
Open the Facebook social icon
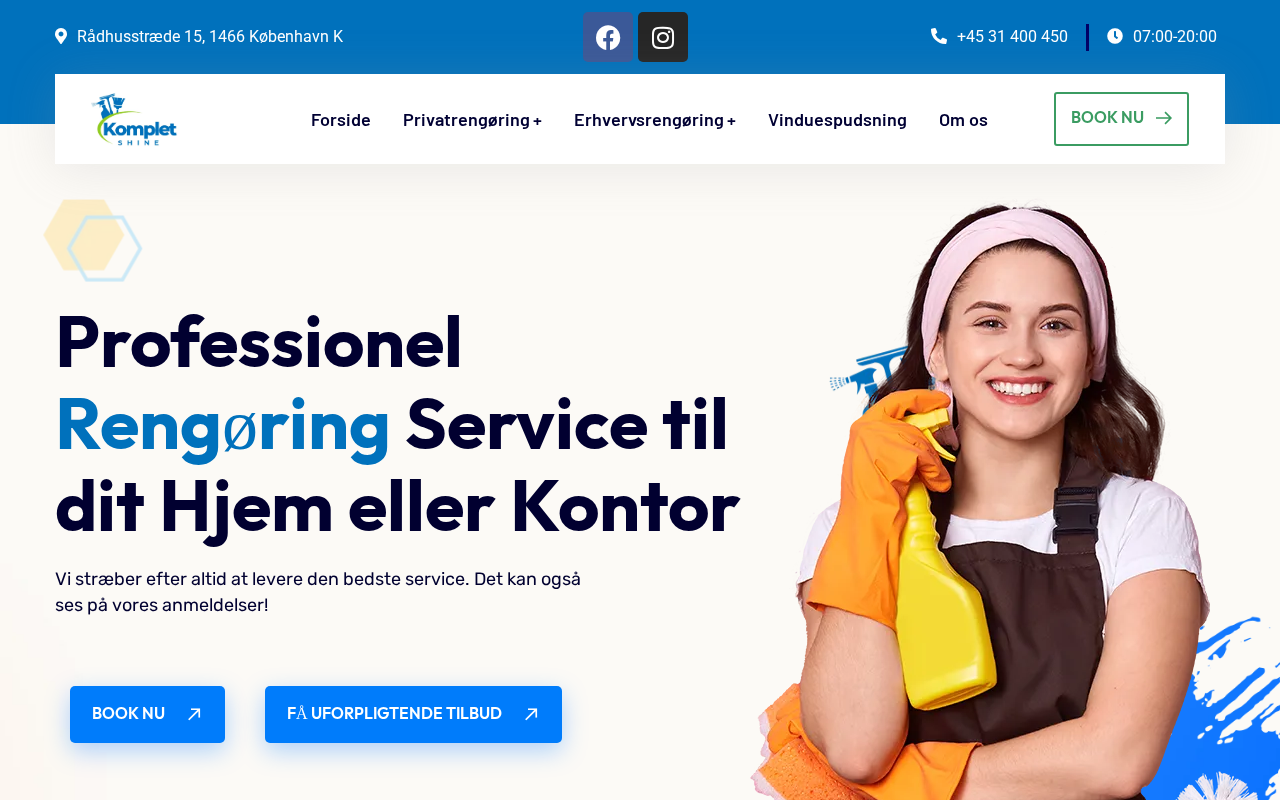[608, 37]
